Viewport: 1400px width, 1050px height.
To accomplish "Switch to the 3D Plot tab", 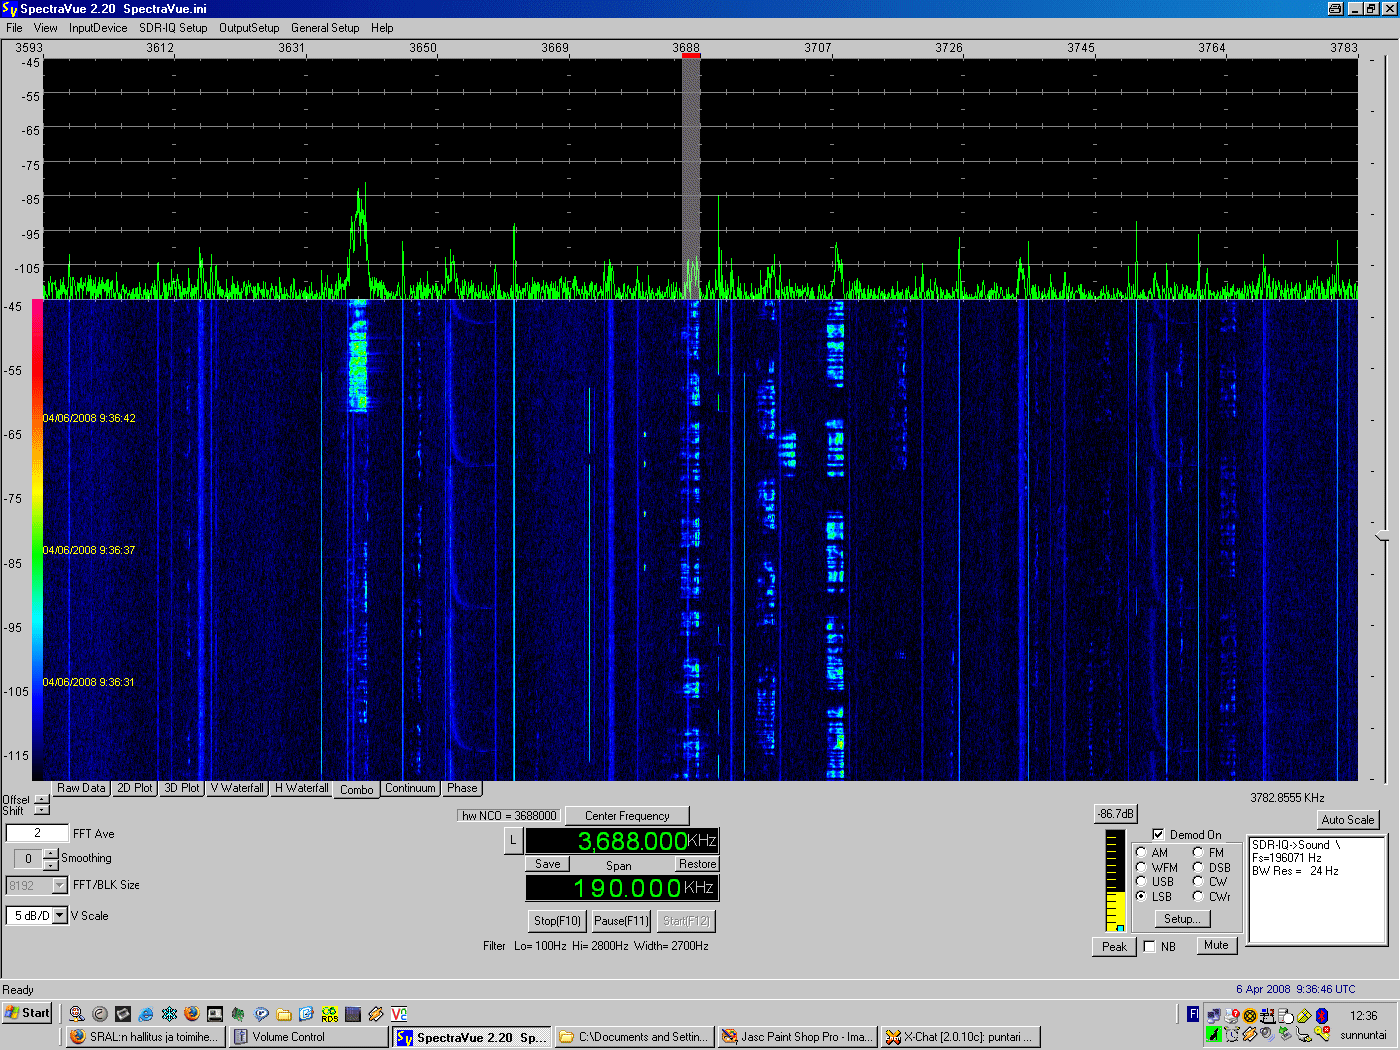I will tap(182, 788).
